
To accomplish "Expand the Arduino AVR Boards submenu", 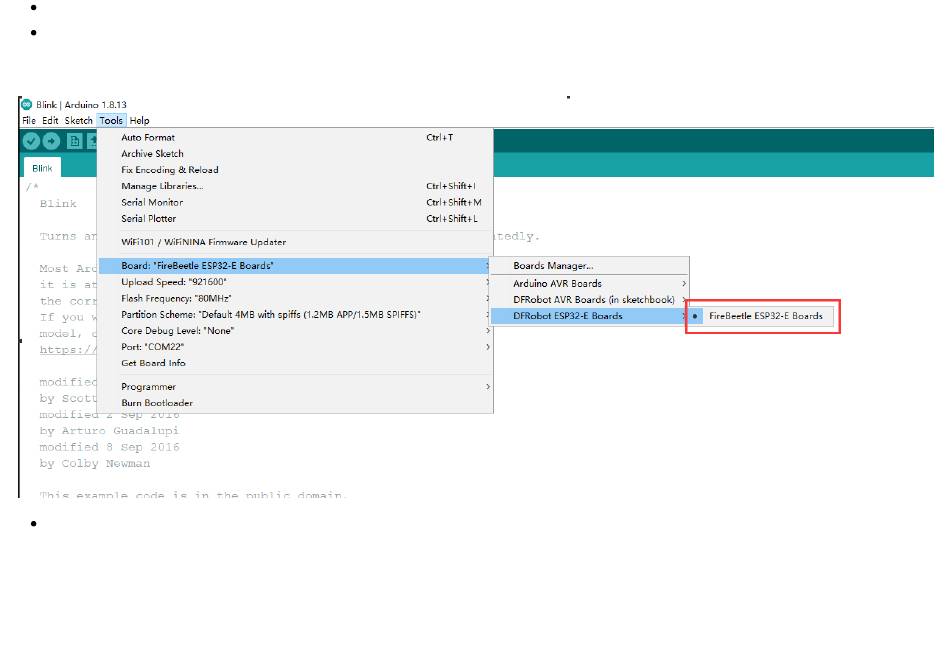I will coord(590,284).
